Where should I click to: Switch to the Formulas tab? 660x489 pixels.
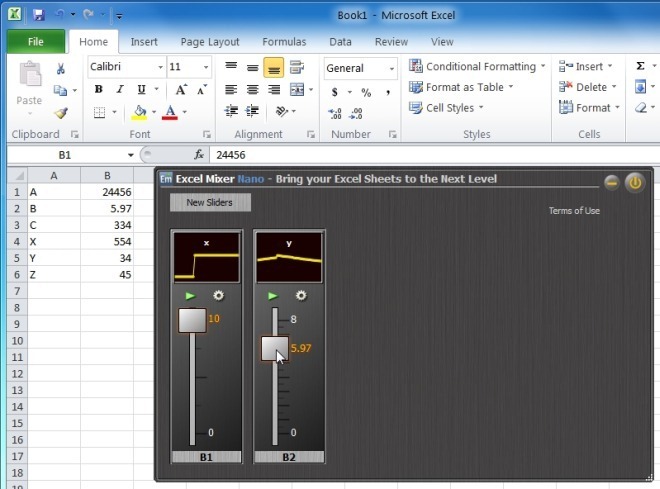[284, 42]
